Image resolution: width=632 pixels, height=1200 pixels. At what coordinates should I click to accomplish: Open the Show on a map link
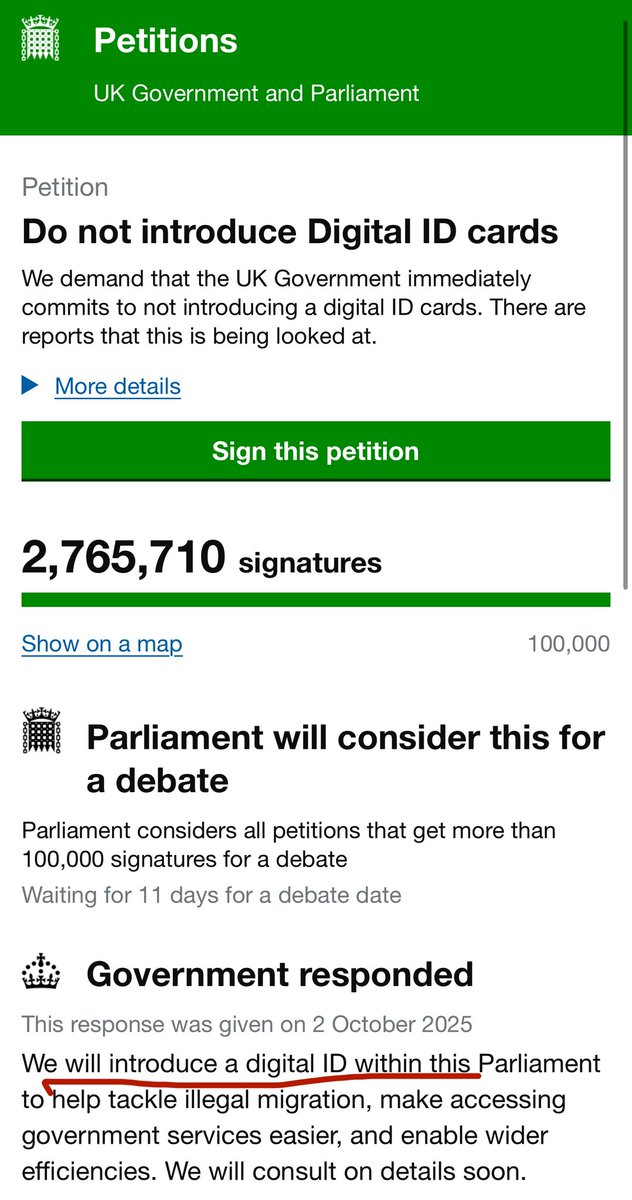[x=102, y=643]
